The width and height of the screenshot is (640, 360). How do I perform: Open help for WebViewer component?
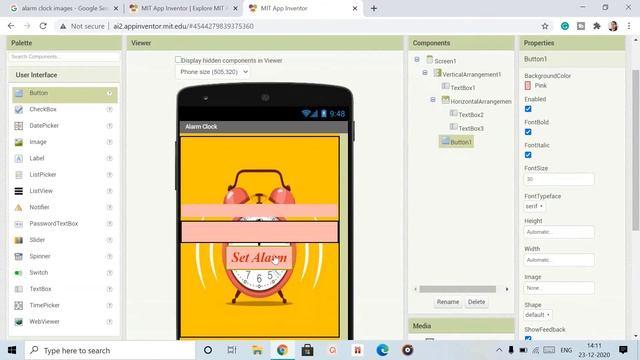(x=109, y=322)
